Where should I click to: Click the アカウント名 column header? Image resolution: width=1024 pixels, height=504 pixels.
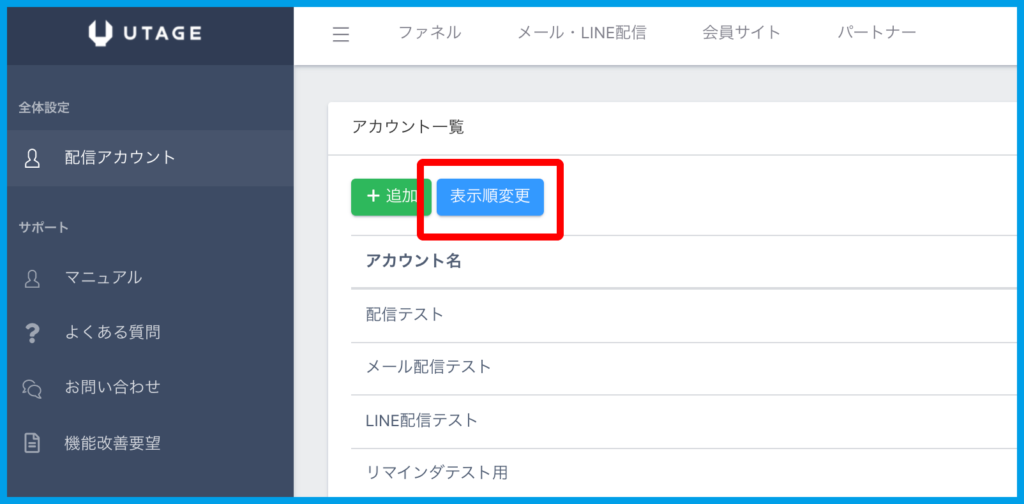tap(412, 261)
